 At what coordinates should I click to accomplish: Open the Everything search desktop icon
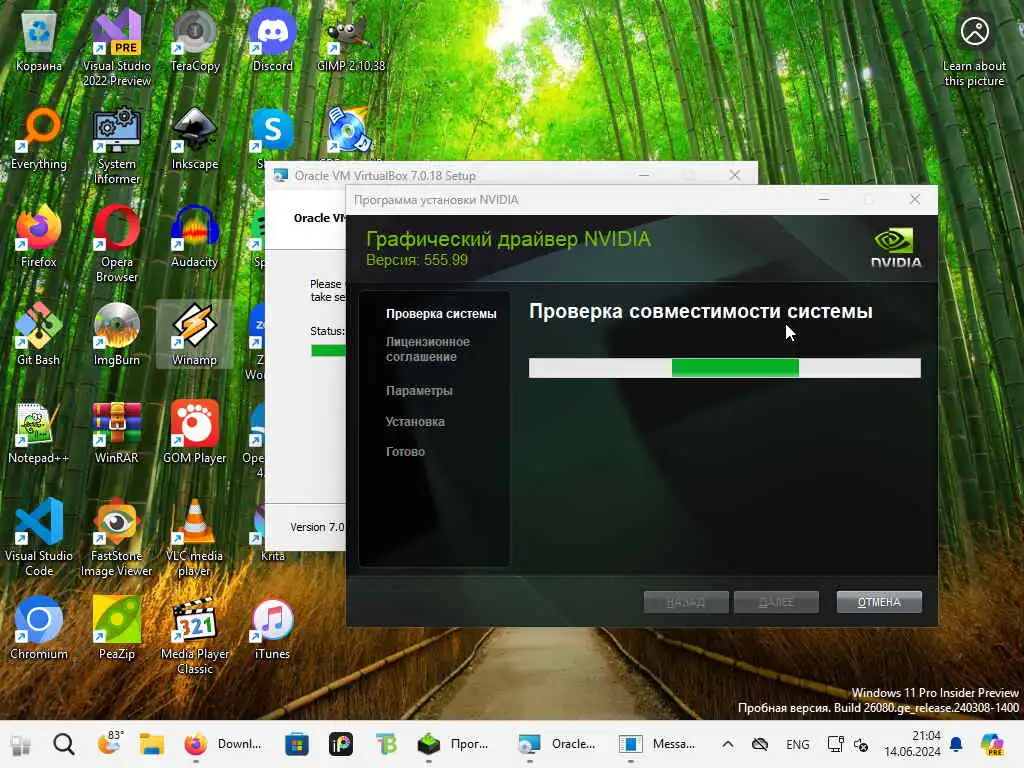(x=39, y=139)
